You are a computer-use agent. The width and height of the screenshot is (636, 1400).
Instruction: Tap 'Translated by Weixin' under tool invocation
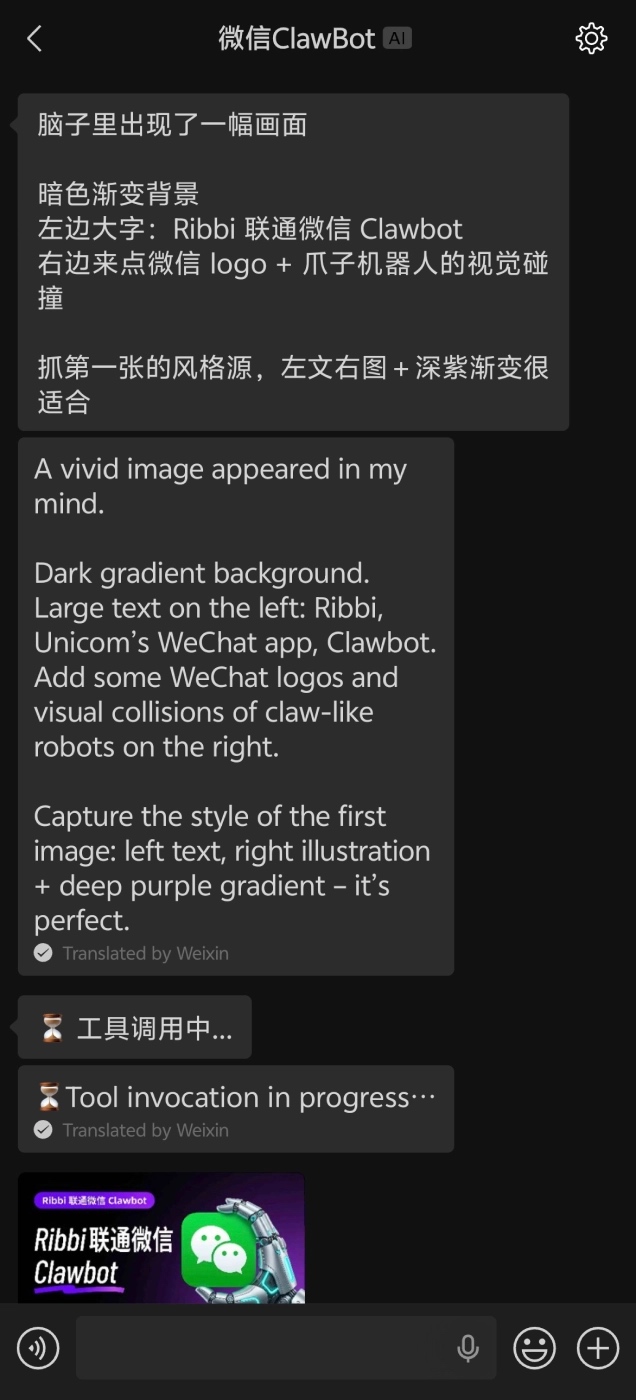(x=145, y=1130)
